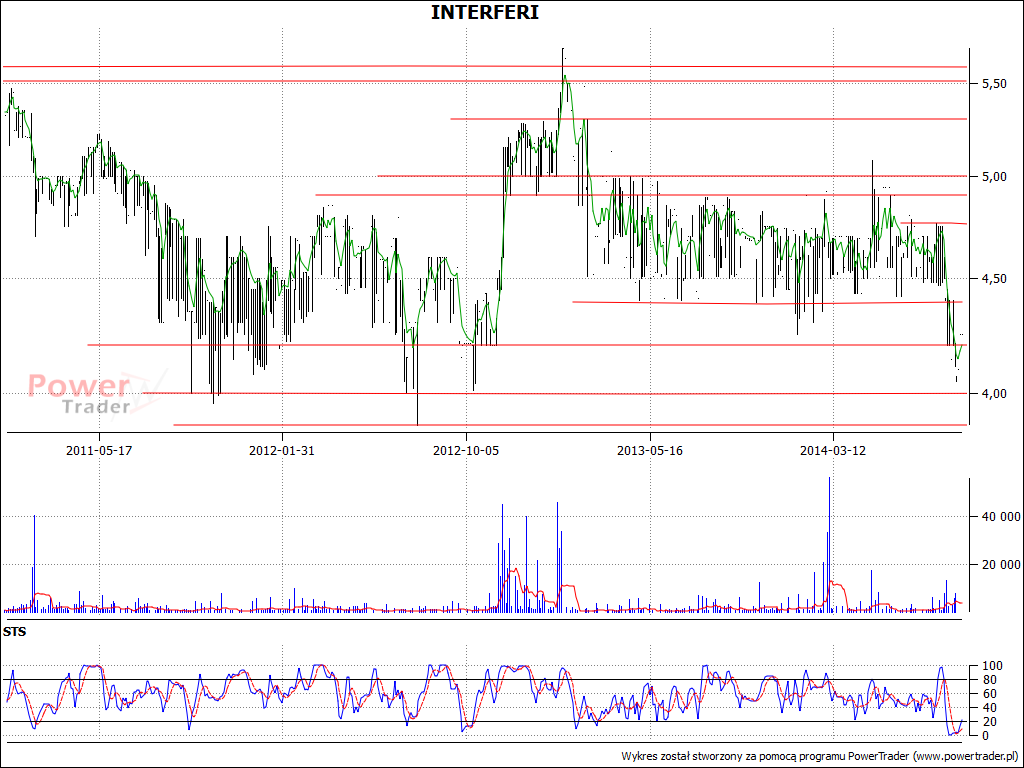Click the 40 000 volume axis label

(x=1001, y=517)
